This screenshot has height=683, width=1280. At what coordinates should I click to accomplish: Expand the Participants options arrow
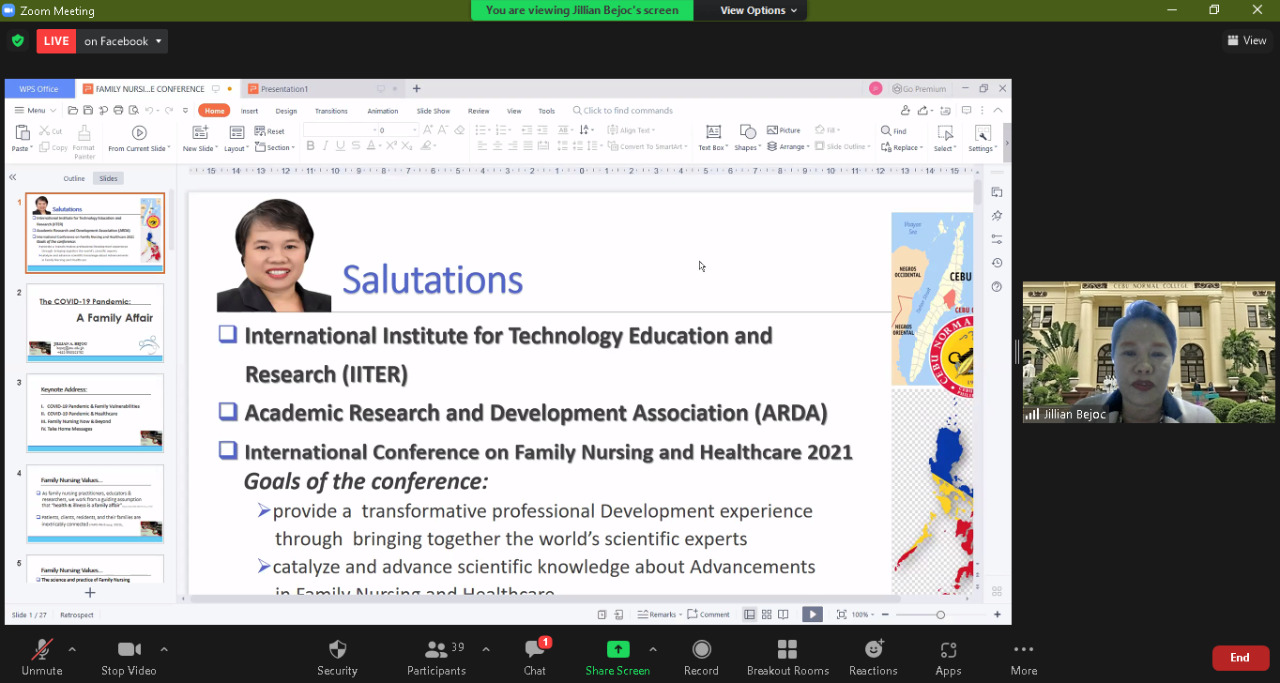tap(486, 649)
